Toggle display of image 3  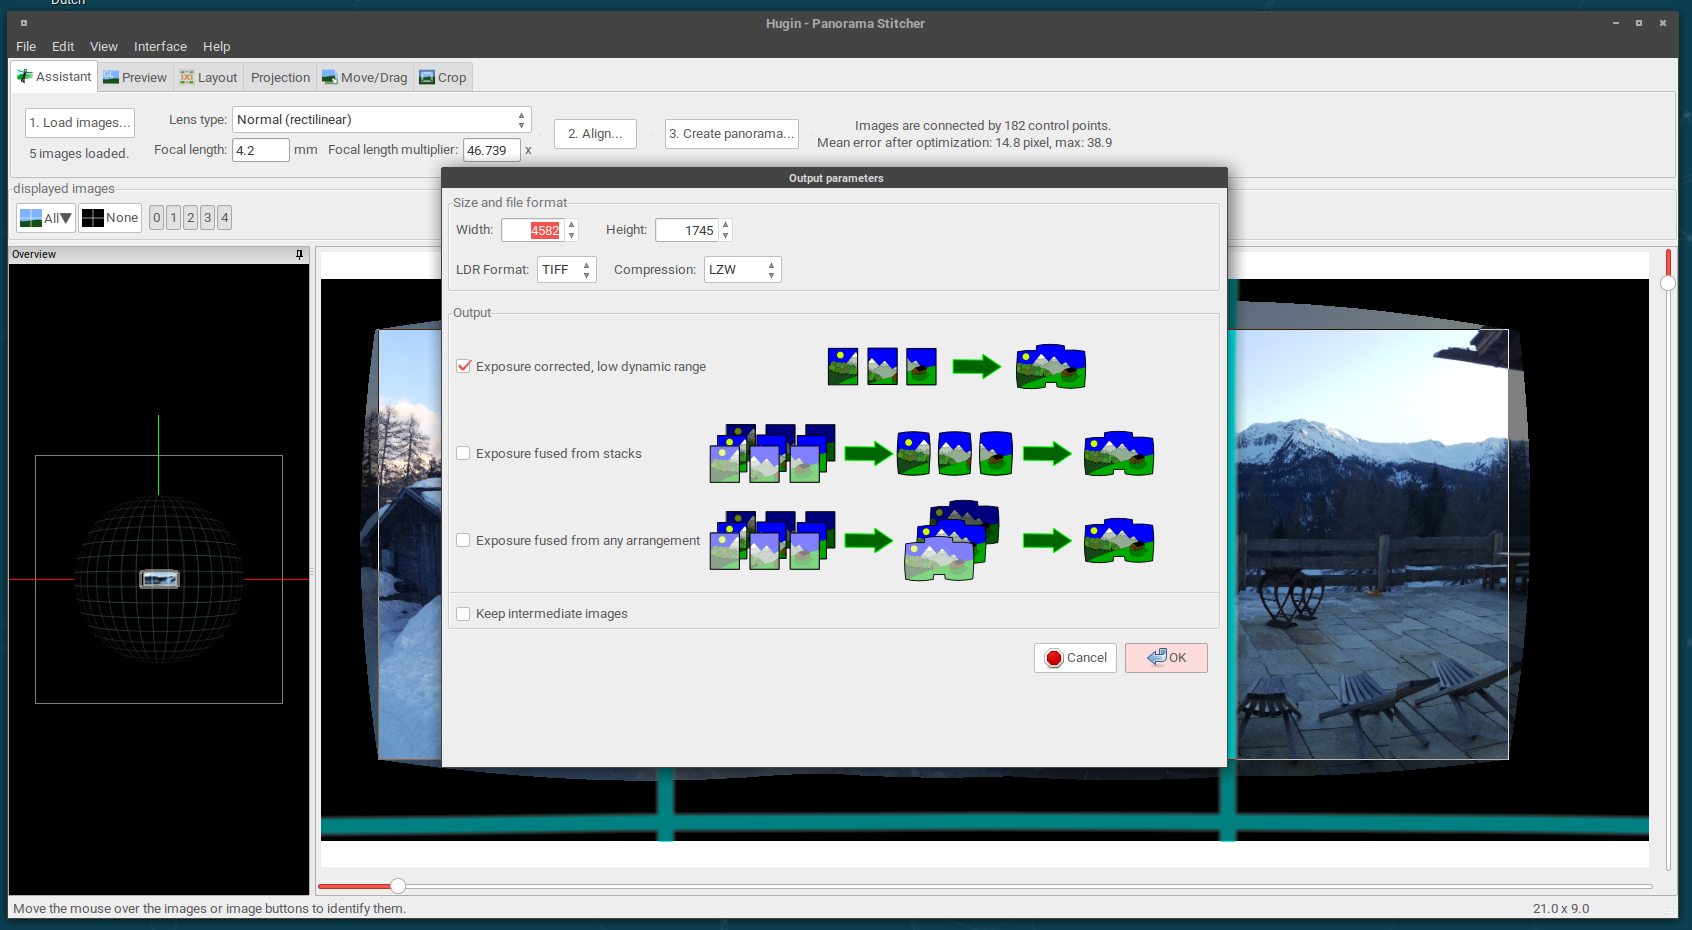[x=208, y=218]
